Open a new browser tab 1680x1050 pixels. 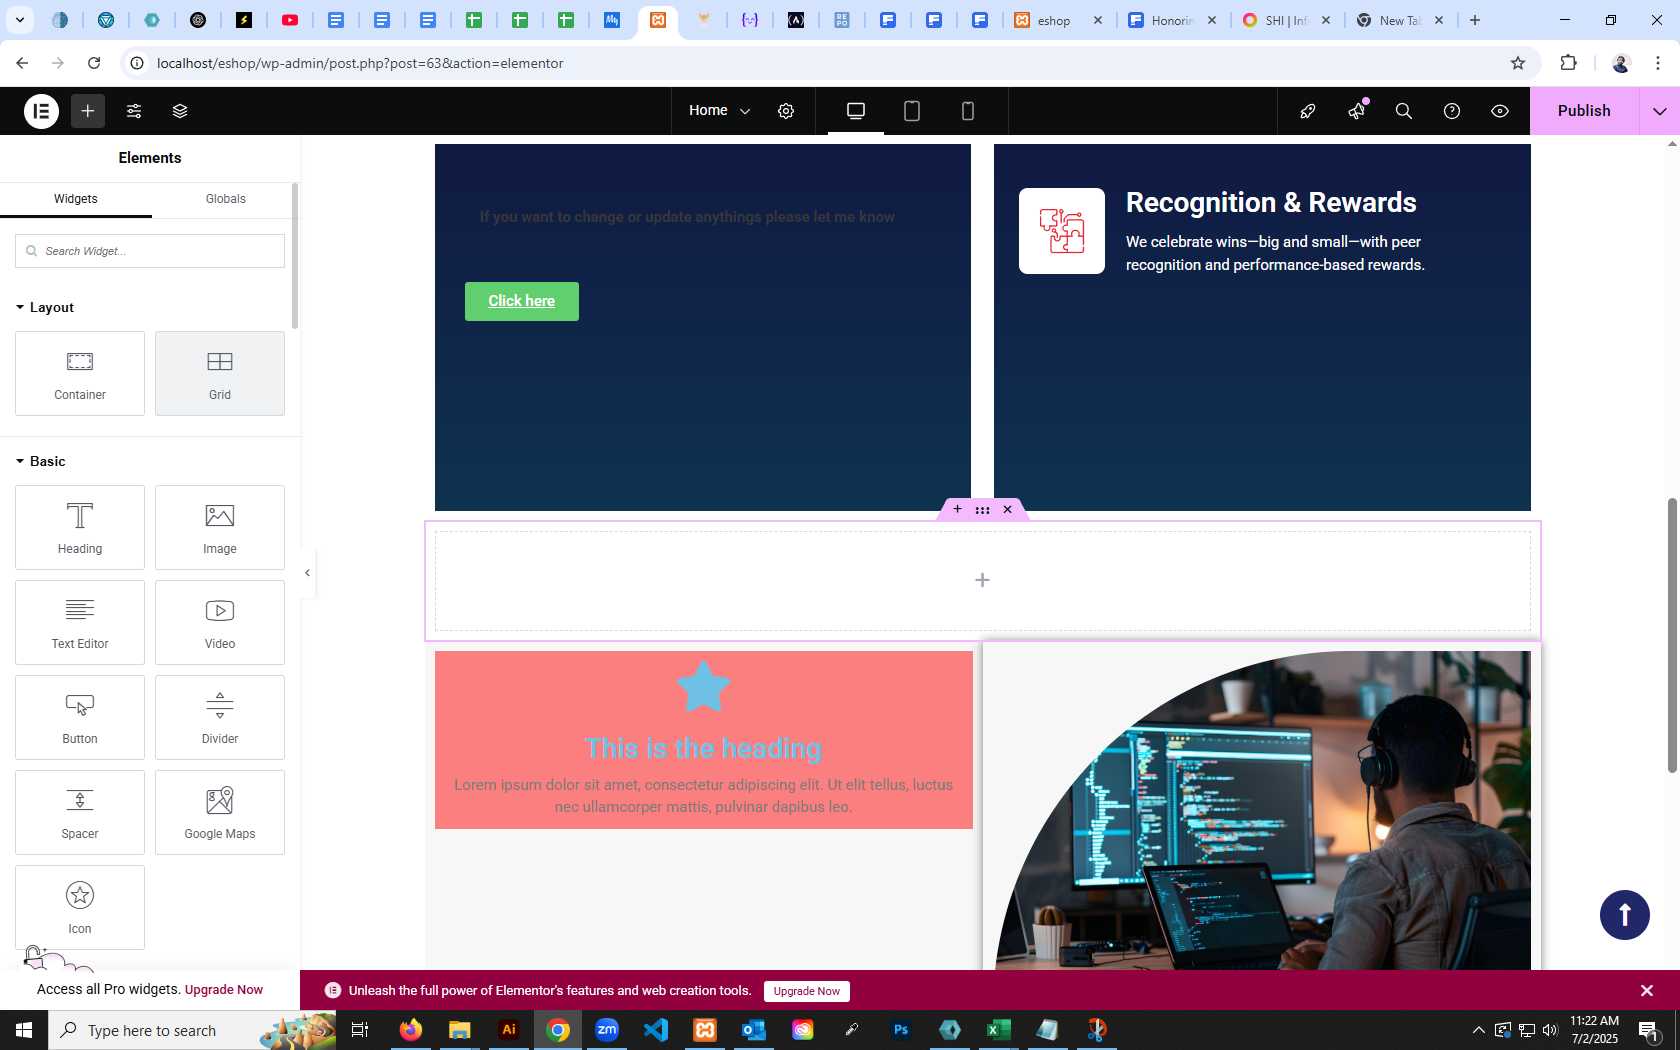[1475, 20]
